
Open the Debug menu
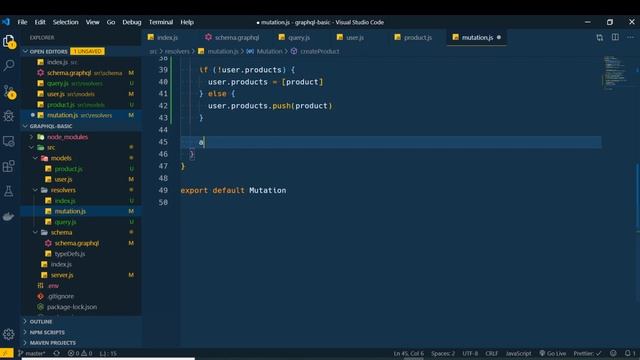click(x=132, y=22)
